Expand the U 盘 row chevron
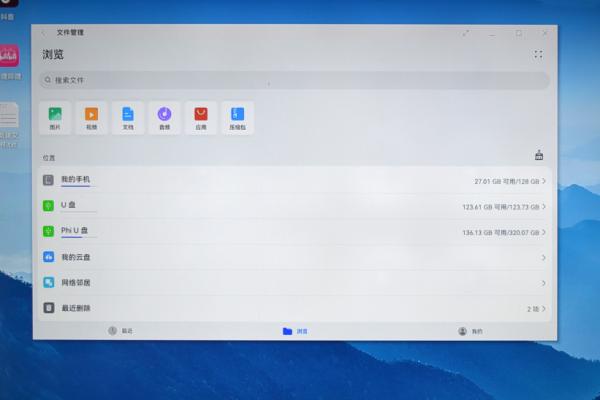 coord(544,206)
